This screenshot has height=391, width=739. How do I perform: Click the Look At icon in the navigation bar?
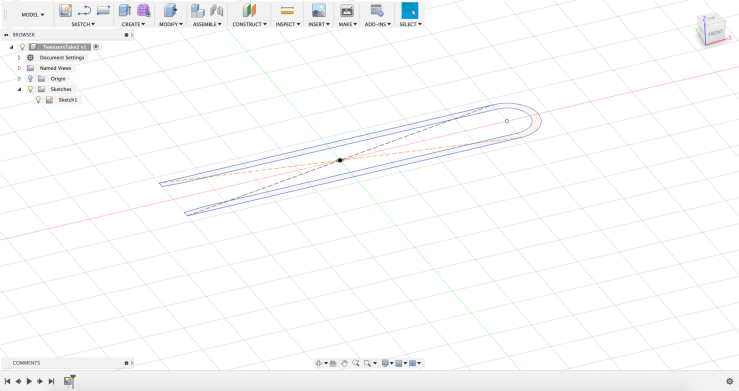(333, 363)
